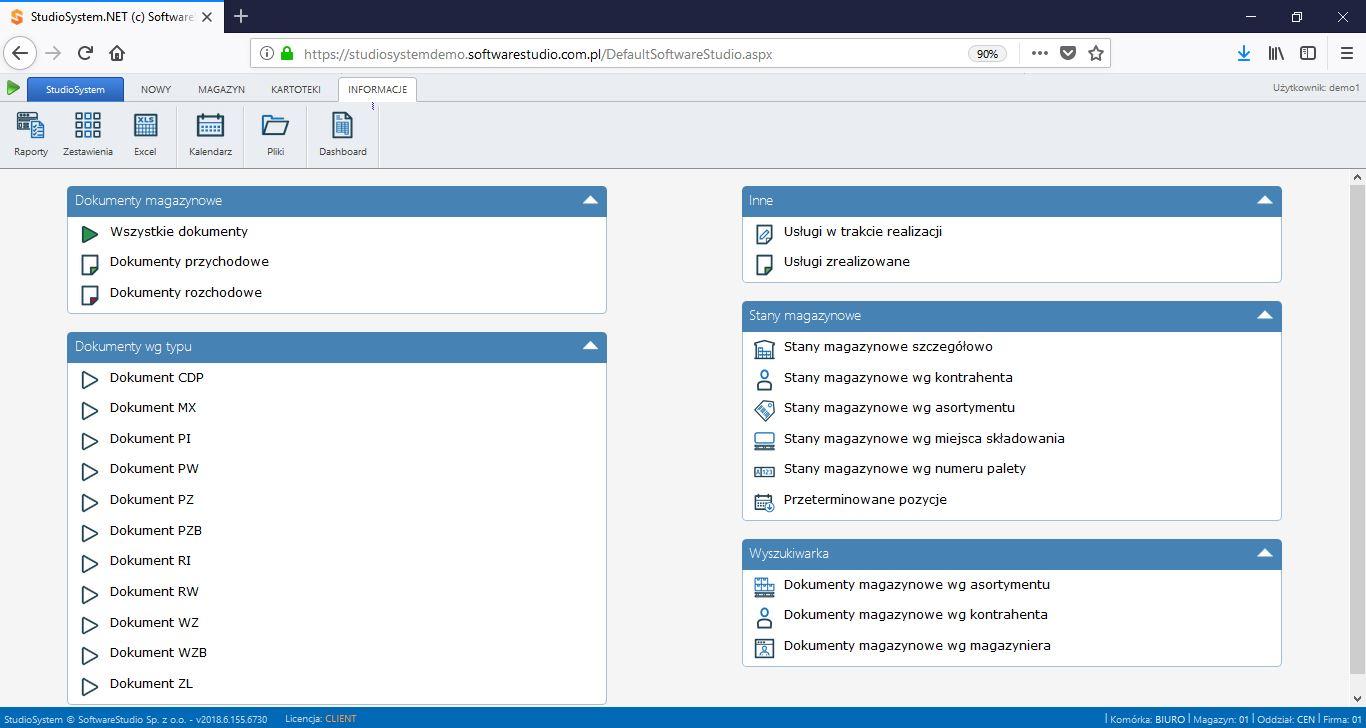Collapse the Dokumenty magazynowe panel
This screenshot has height=728, width=1366.
coord(590,200)
